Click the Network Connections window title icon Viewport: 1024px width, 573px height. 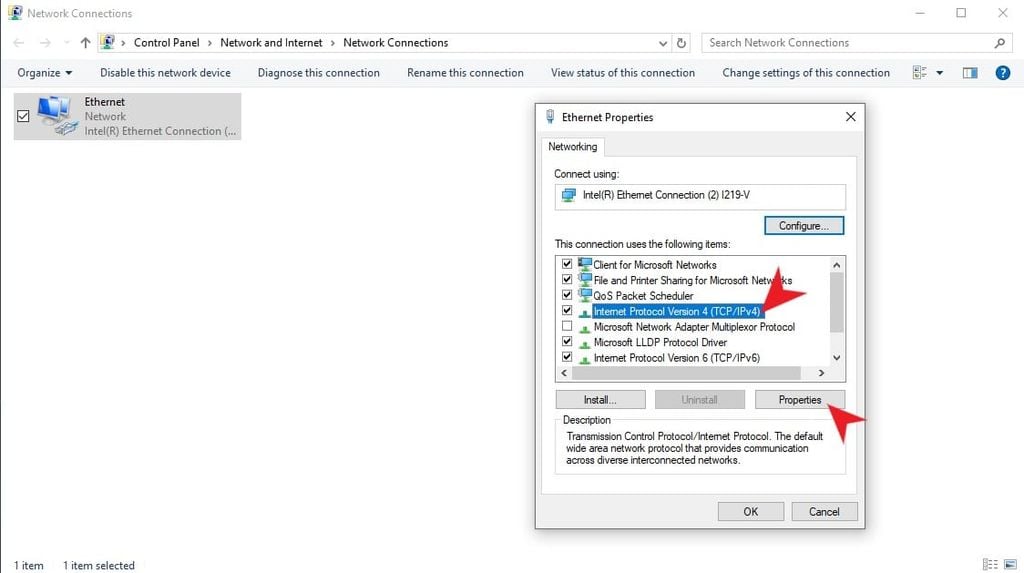pyautogui.click(x=15, y=12)
